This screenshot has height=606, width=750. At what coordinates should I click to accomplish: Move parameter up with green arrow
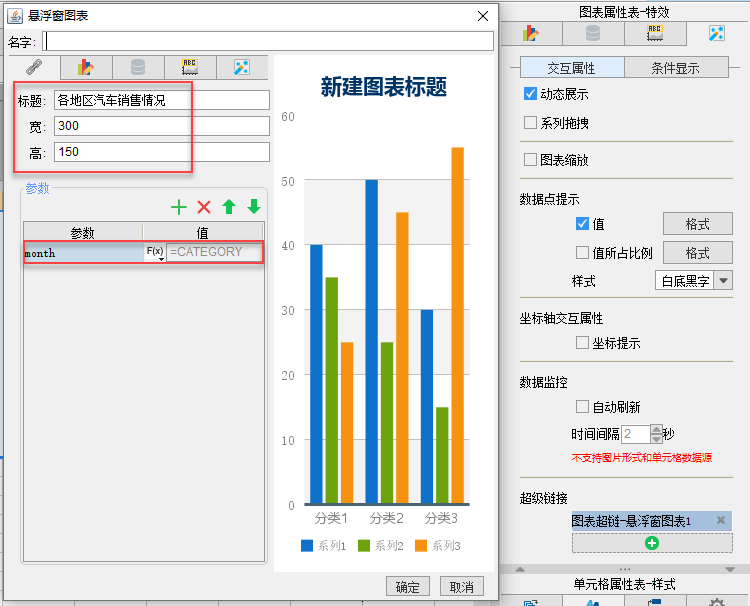pyautogui.click(x=229, y=207)
